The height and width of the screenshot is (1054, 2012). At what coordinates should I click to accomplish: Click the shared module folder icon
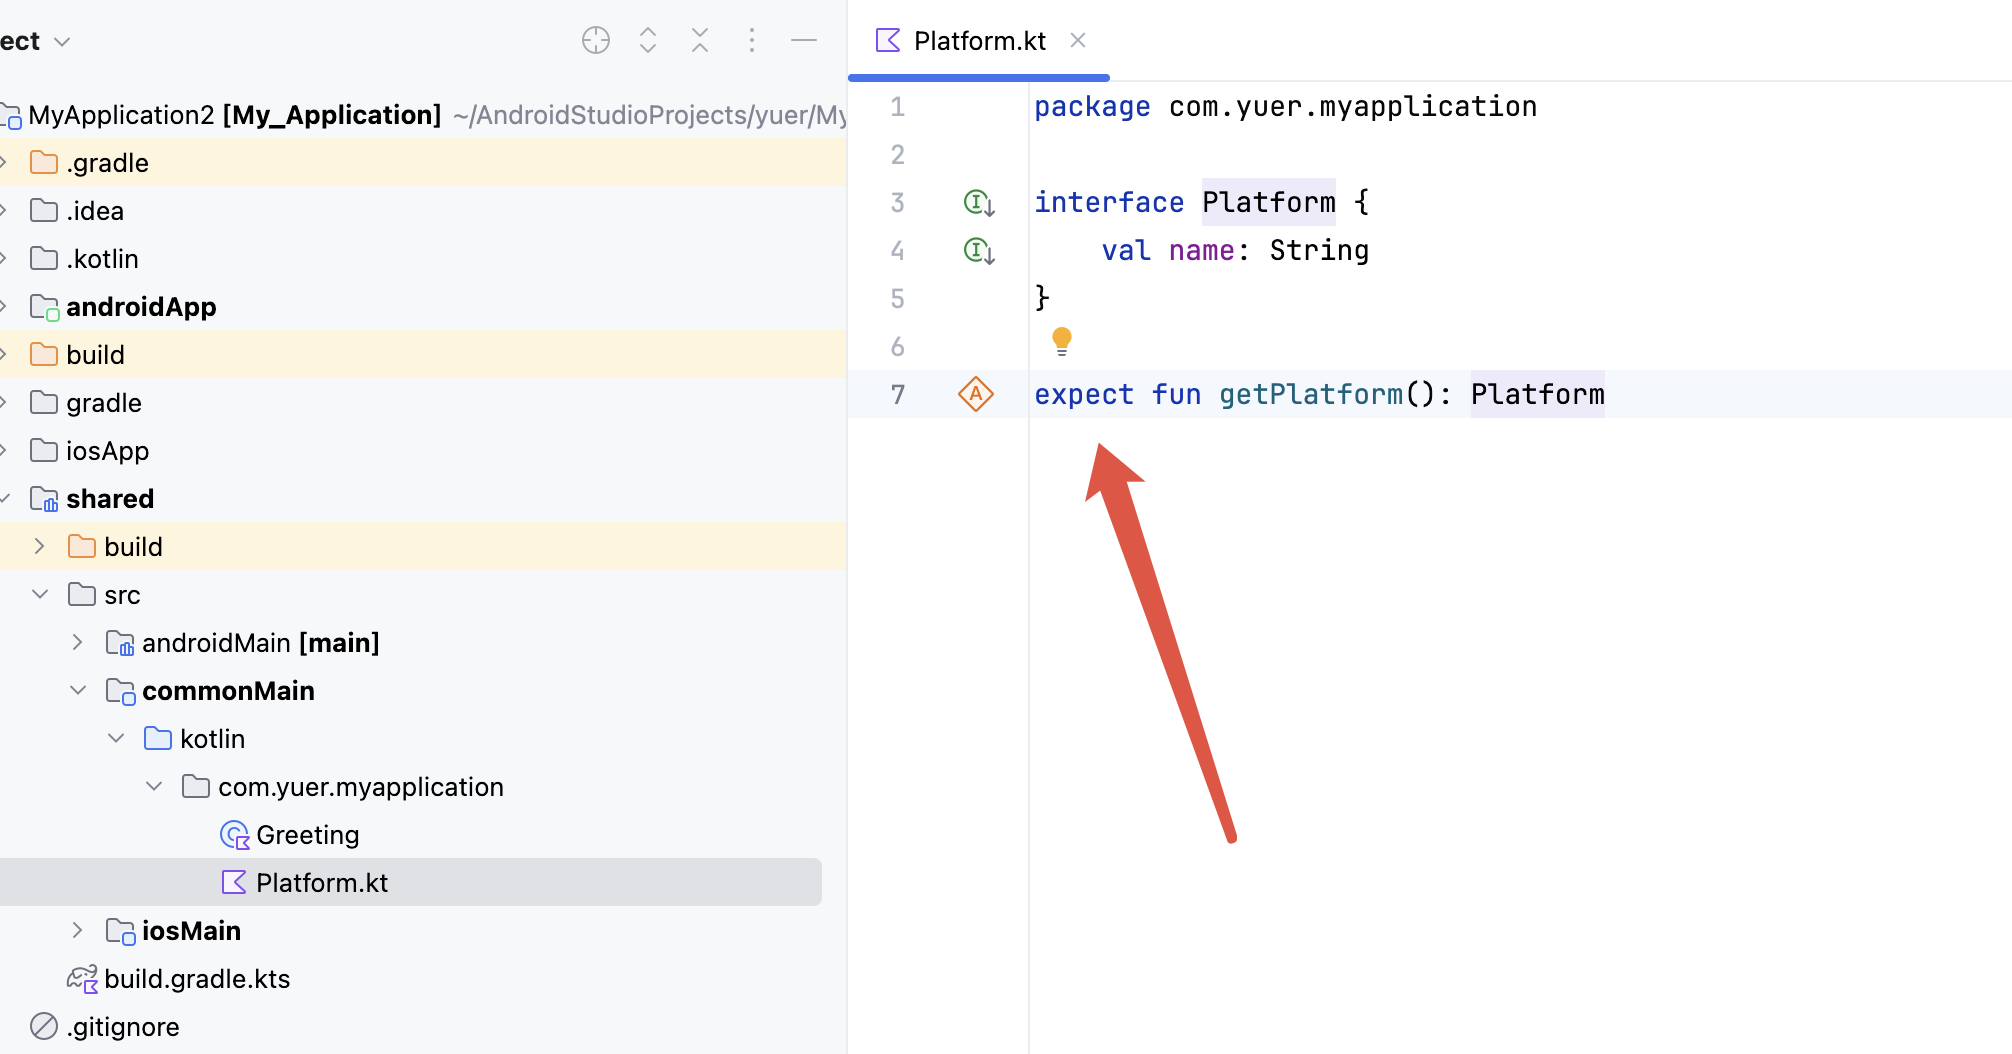click(44, 499)
